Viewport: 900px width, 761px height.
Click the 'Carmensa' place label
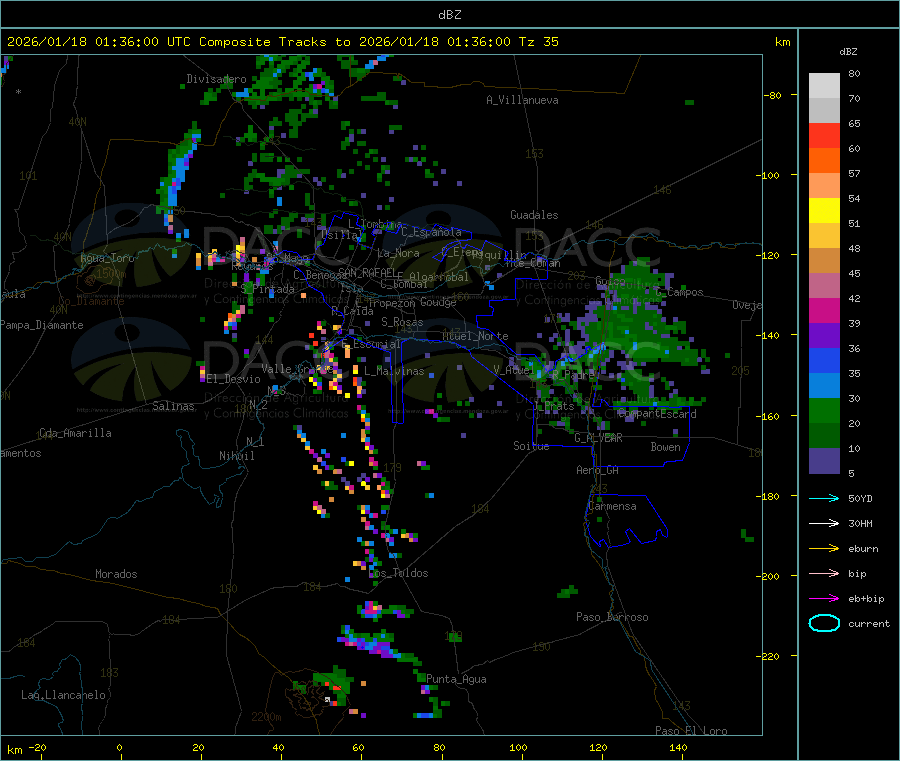[x=612, y=506]
